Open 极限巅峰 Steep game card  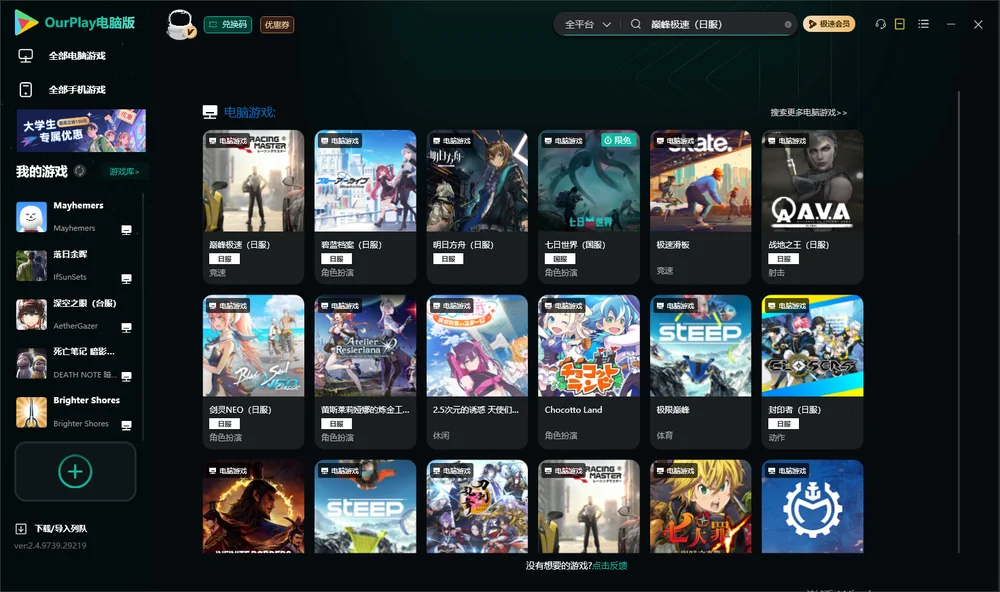700,372
